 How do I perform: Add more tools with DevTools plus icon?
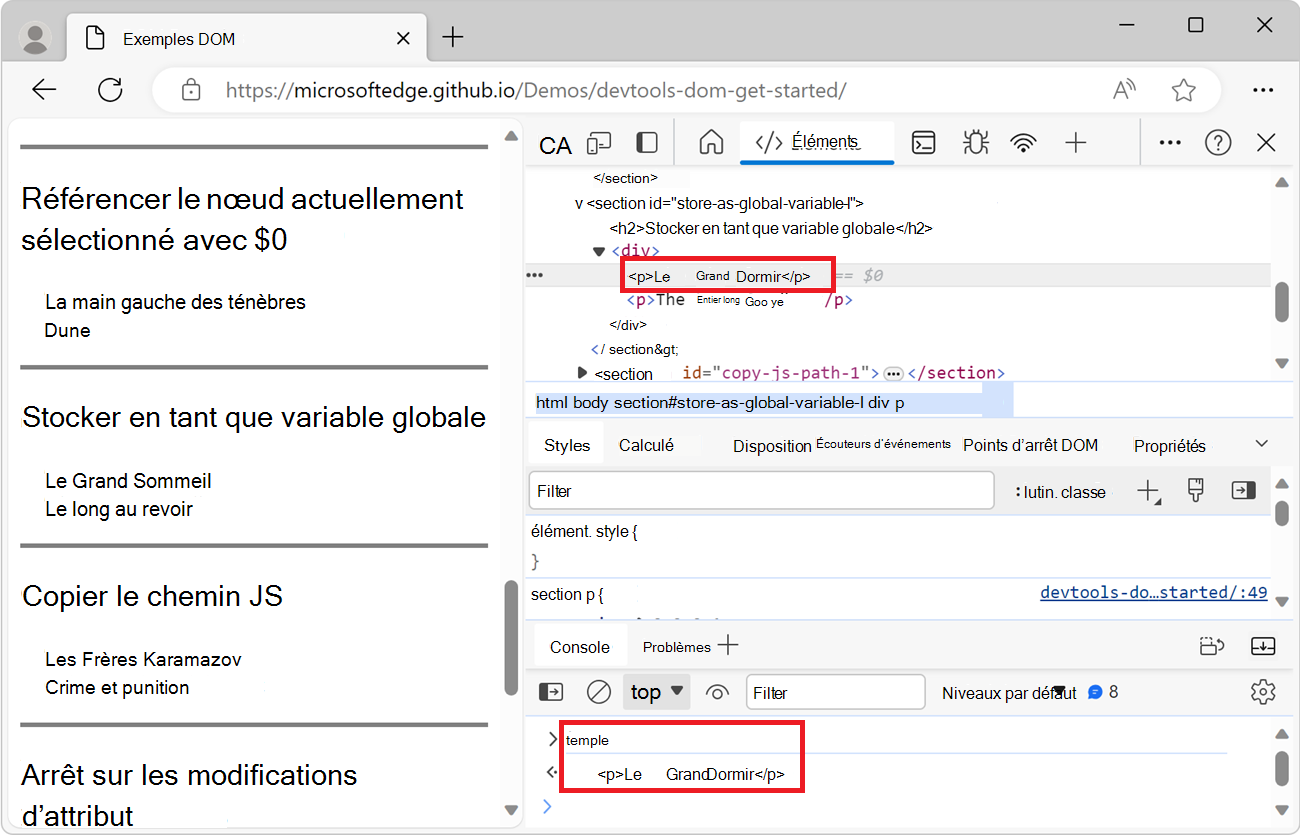click(x=1075, y=143)
